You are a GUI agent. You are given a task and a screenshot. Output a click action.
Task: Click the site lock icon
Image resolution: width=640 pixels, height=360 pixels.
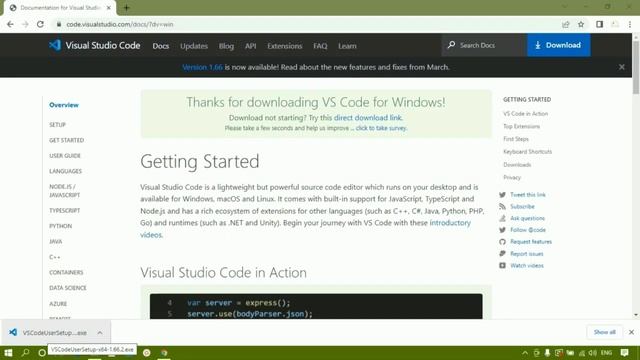coord(59,24)
